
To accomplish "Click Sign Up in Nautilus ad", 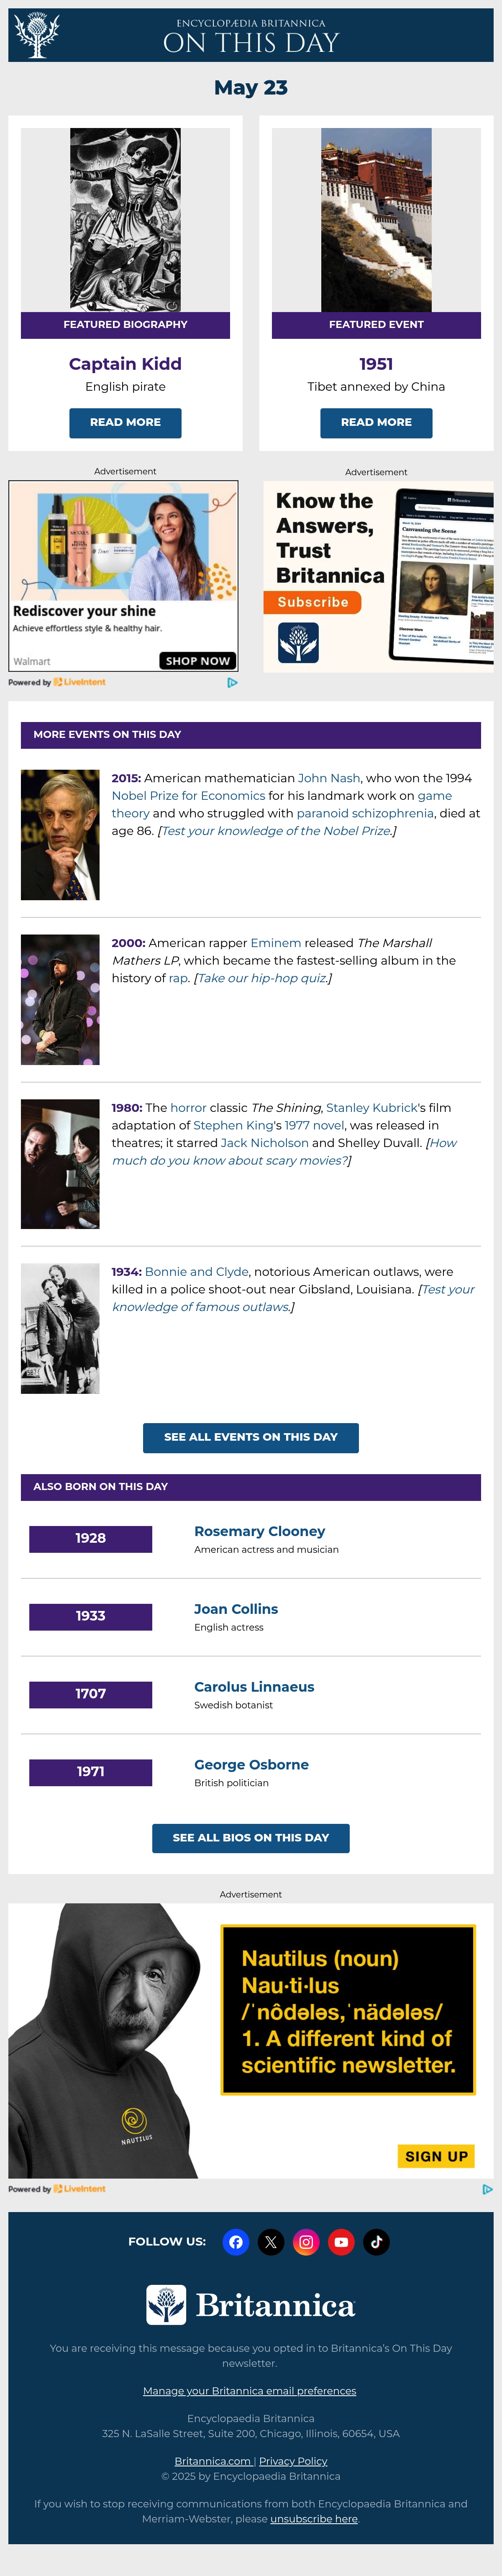I will pos(436,2156).
